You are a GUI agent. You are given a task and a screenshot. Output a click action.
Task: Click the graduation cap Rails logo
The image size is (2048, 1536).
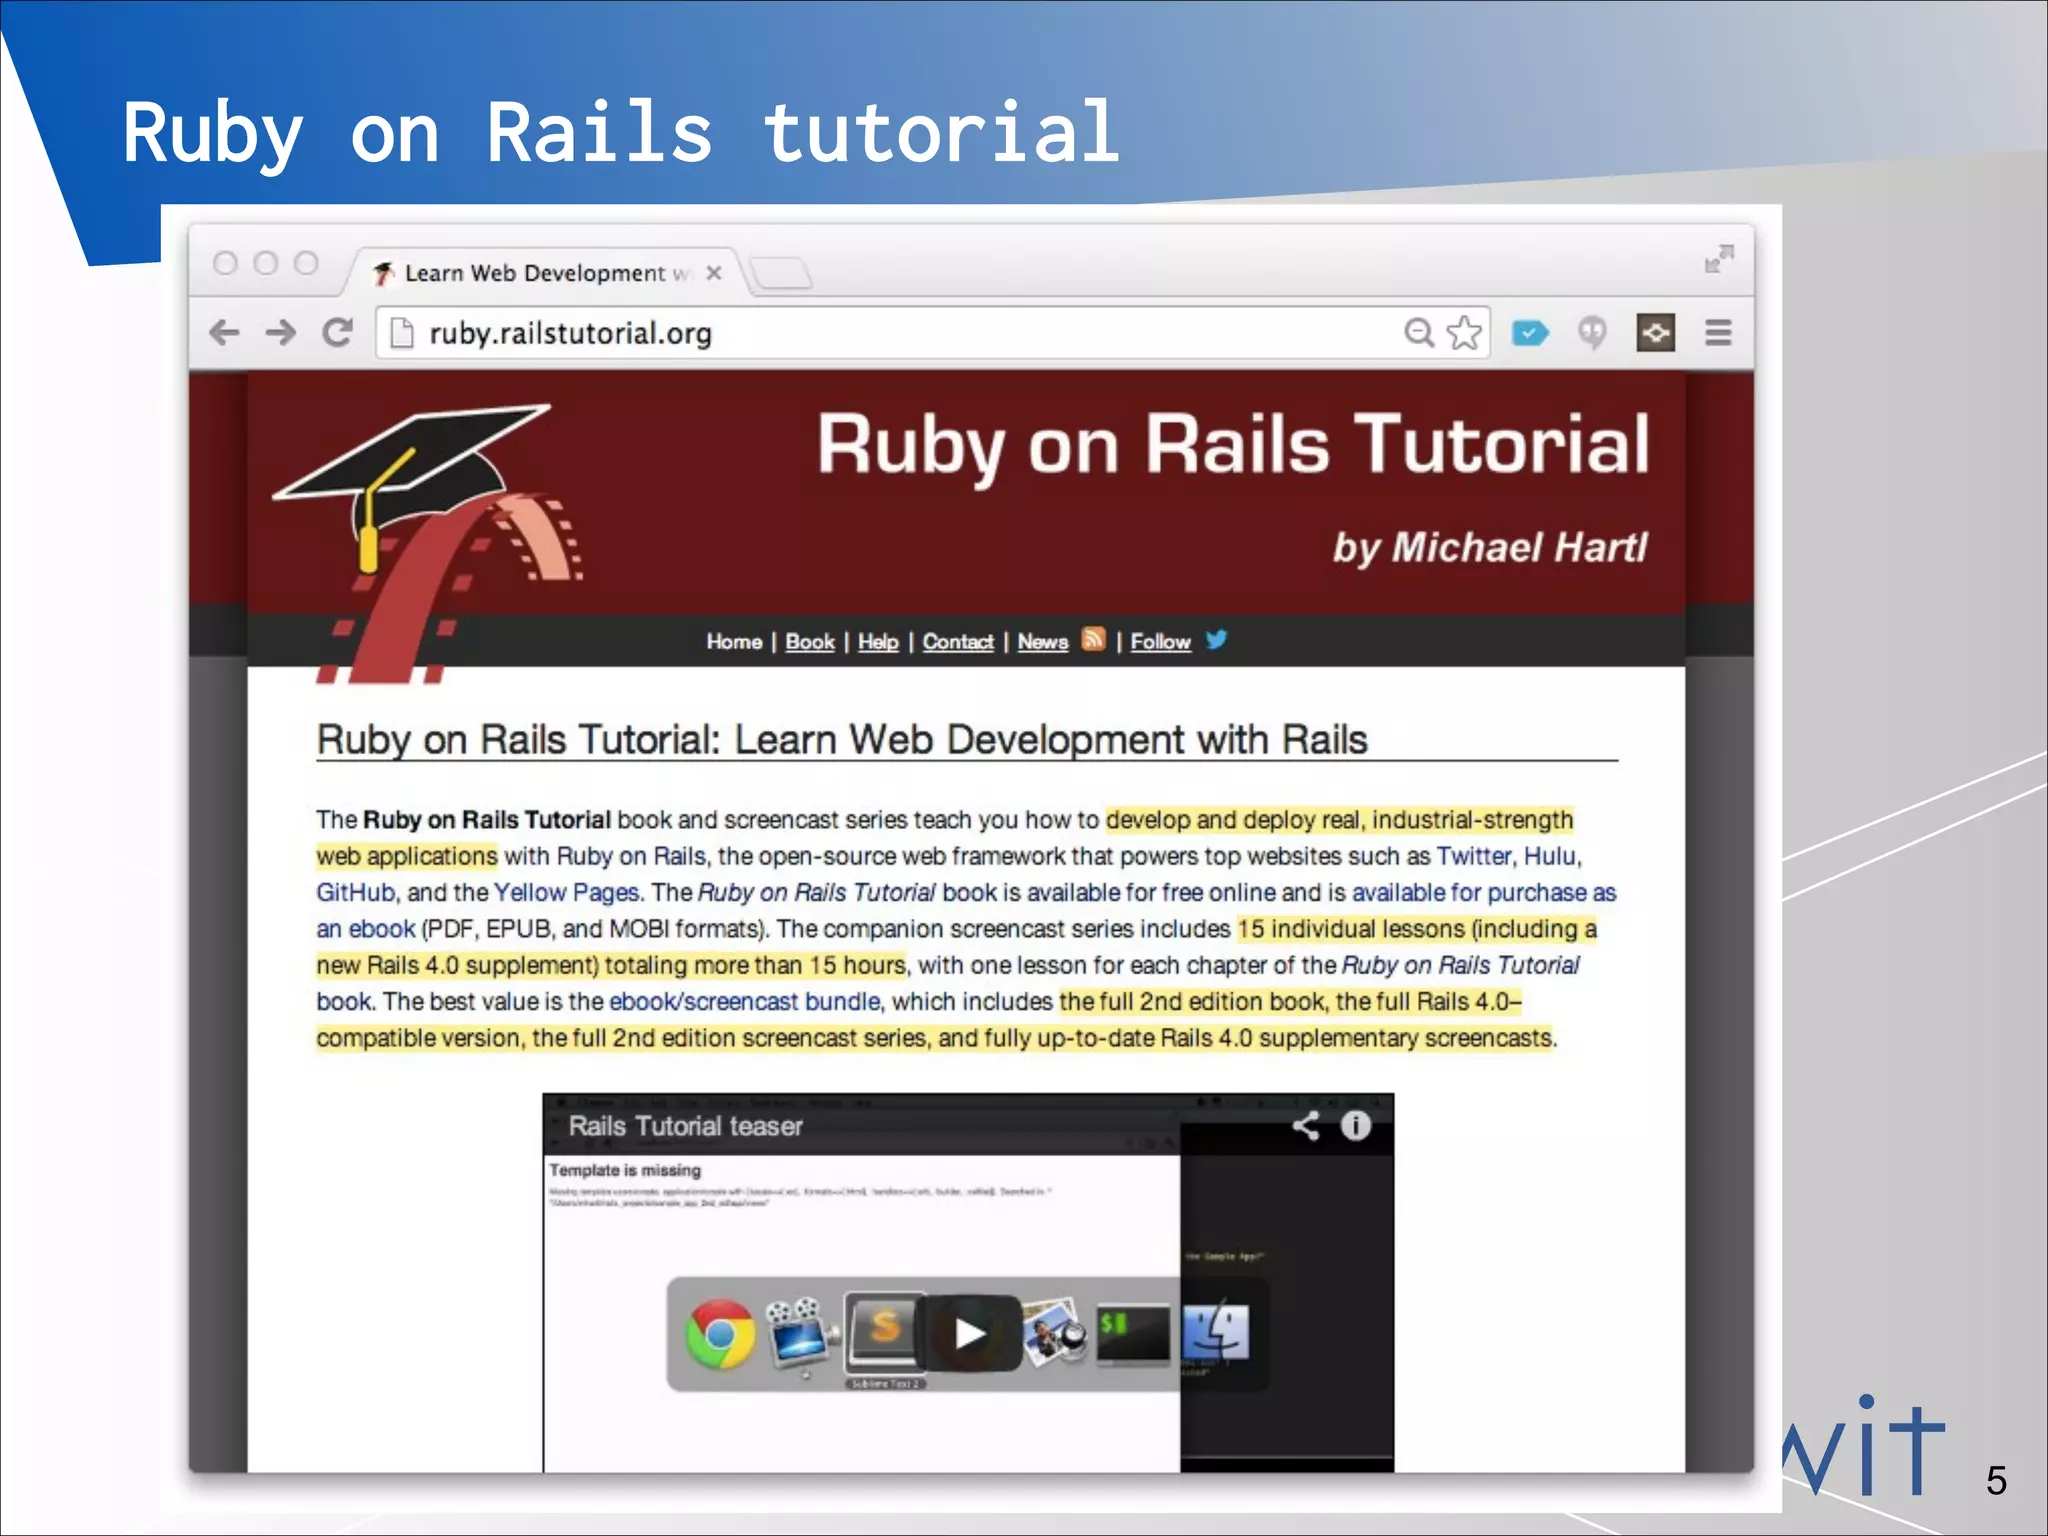pyautogui.click(x=428, y=544)
